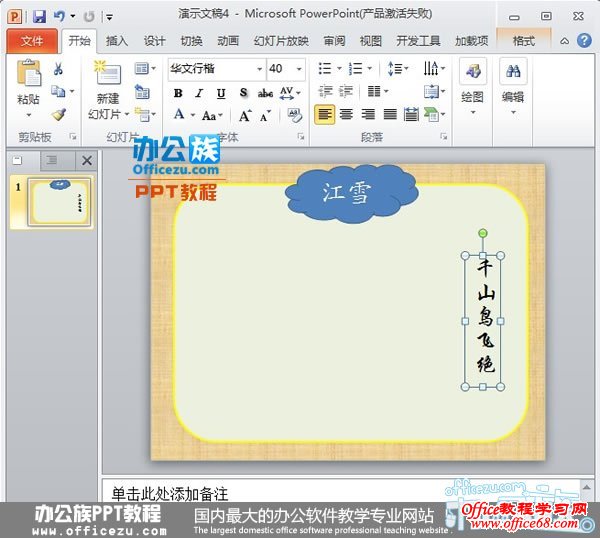Click the Help question mark icon
Viewport: 600px width, 538px height.
(x=583, y=41)
